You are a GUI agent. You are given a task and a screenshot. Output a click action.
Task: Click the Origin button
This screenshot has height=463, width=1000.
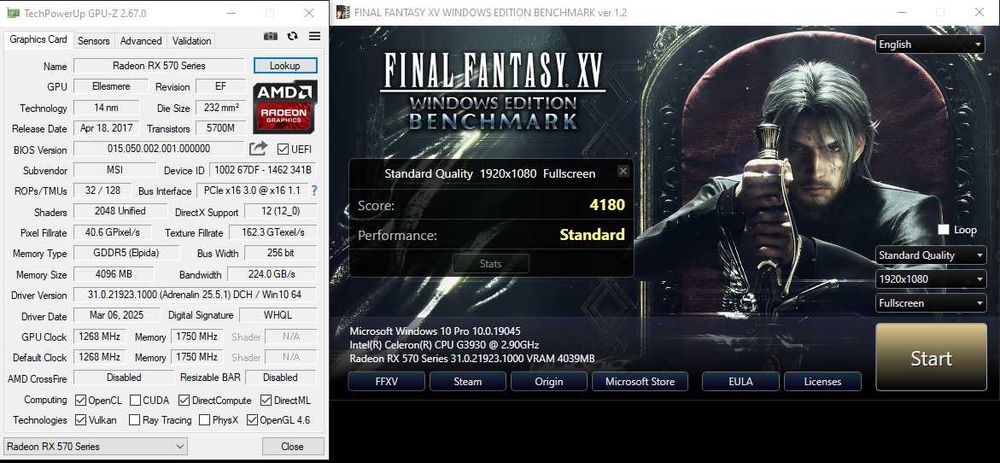click(548, 381)
